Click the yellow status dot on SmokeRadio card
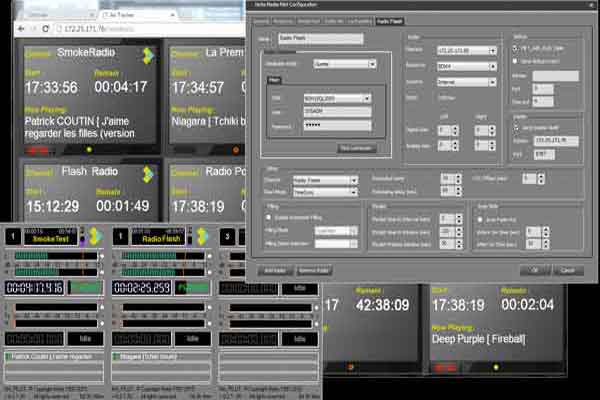This screenshot has width=600, height=400. tap(89, 150)
